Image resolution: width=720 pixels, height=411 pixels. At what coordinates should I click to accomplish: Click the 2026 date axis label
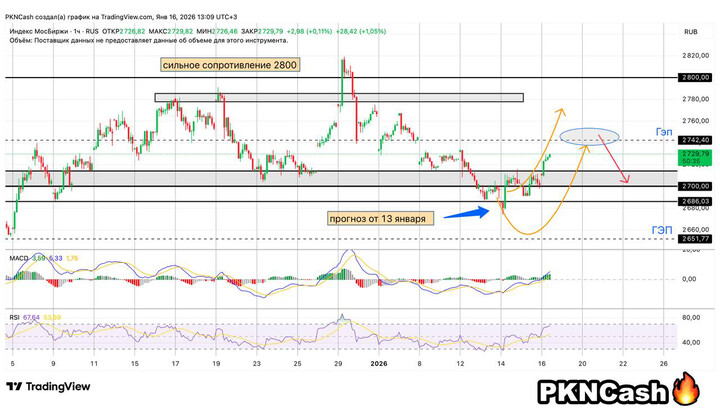380,364
